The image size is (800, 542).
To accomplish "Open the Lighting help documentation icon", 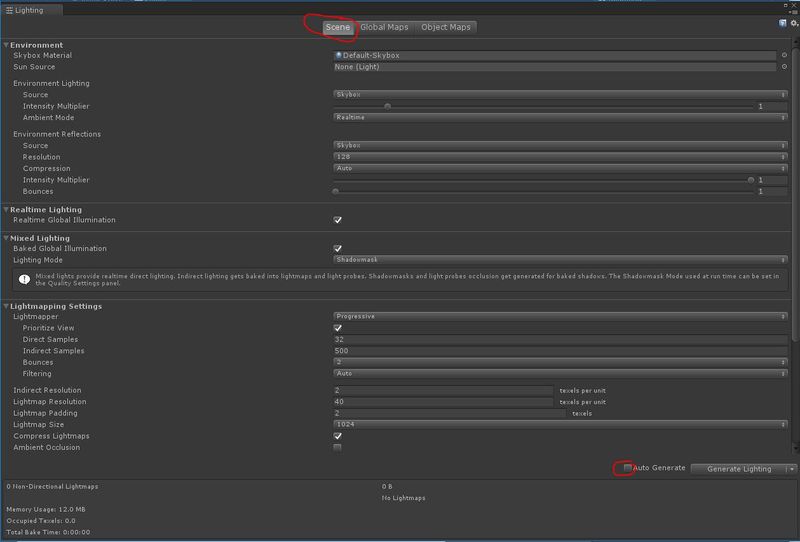I will click(782, 23).
